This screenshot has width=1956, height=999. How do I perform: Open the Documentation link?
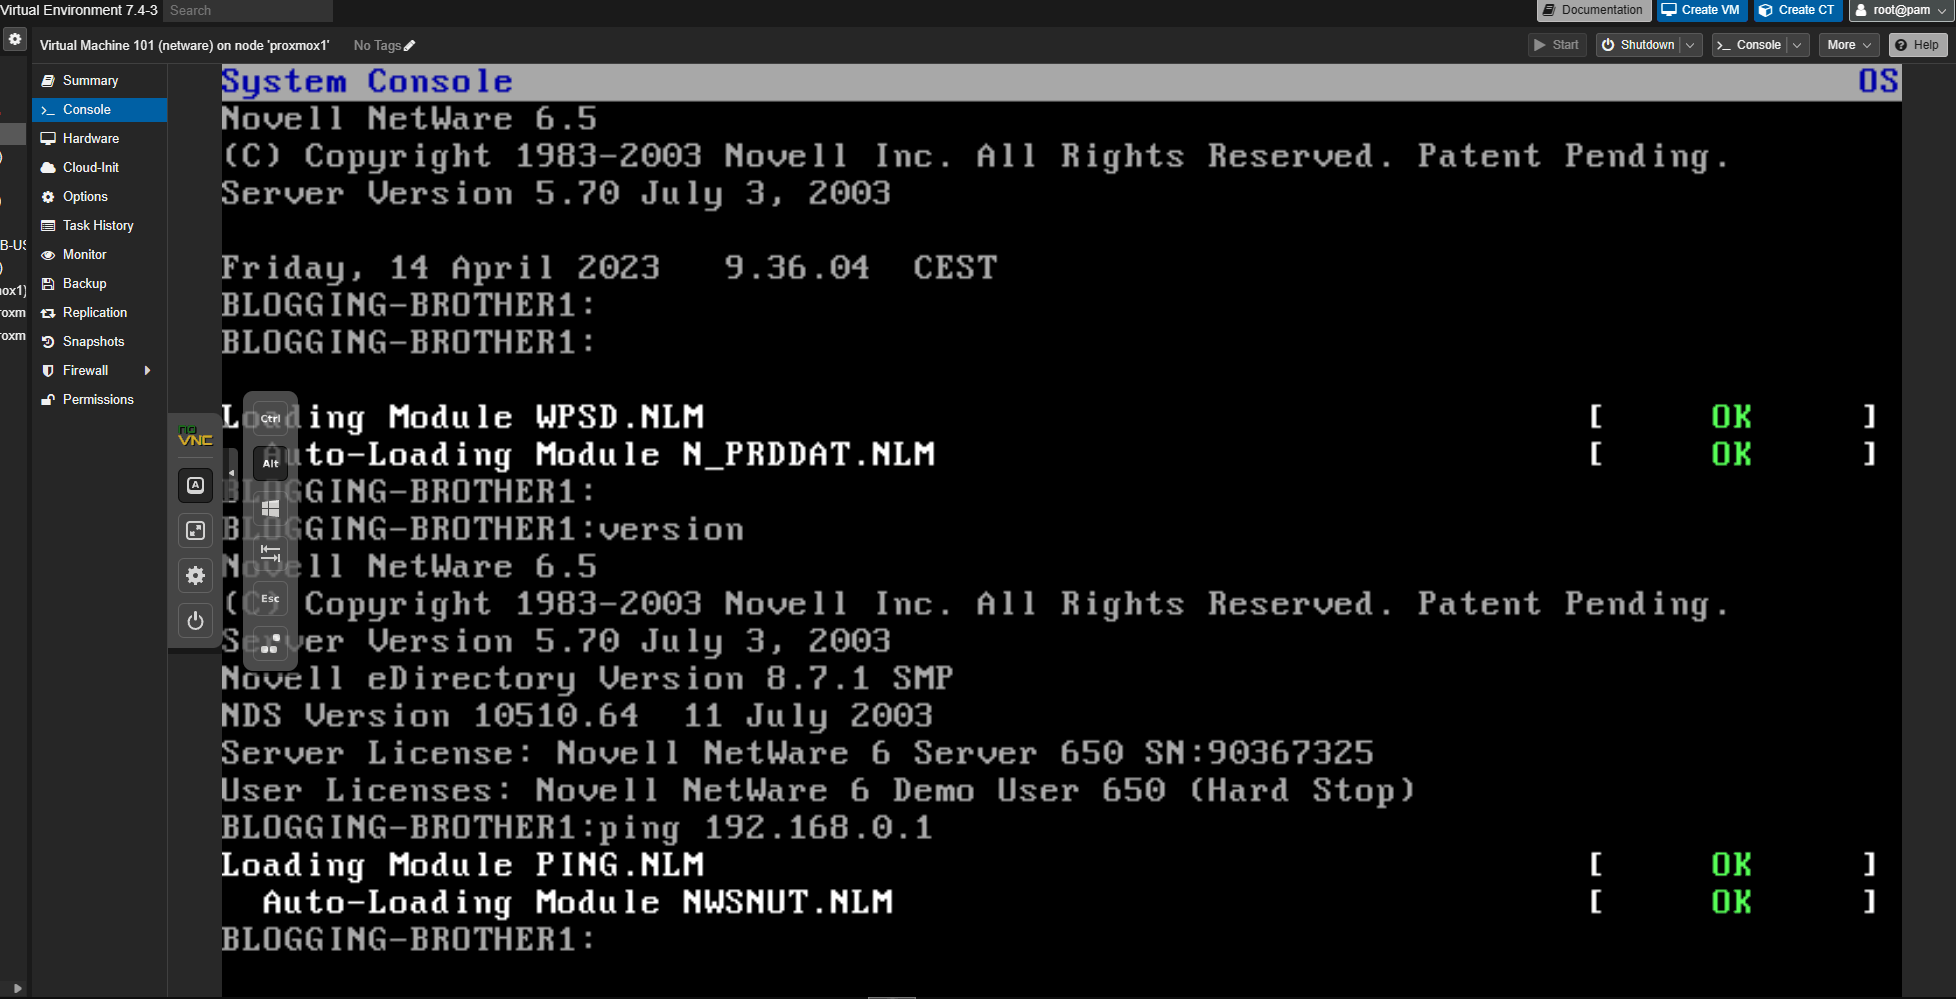(x=1593, y=10)
